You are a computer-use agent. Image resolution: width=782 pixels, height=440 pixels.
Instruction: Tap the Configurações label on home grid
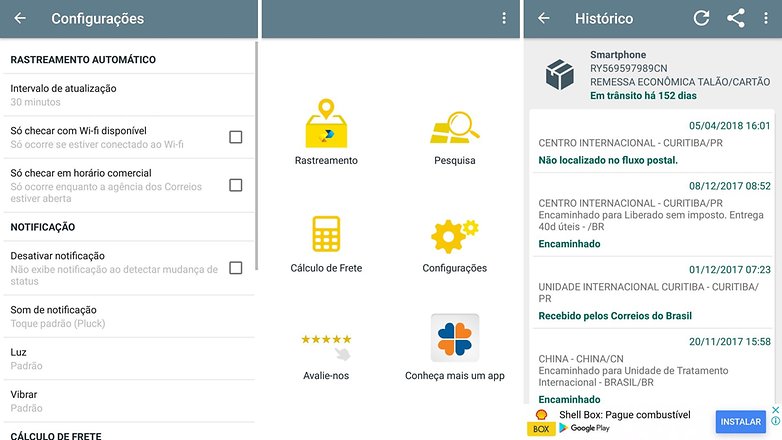454,268
